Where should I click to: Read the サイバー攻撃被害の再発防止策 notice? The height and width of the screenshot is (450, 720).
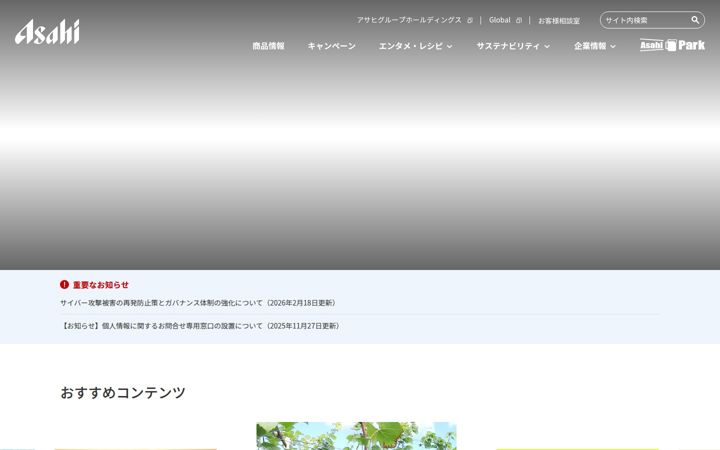[198, 303]
